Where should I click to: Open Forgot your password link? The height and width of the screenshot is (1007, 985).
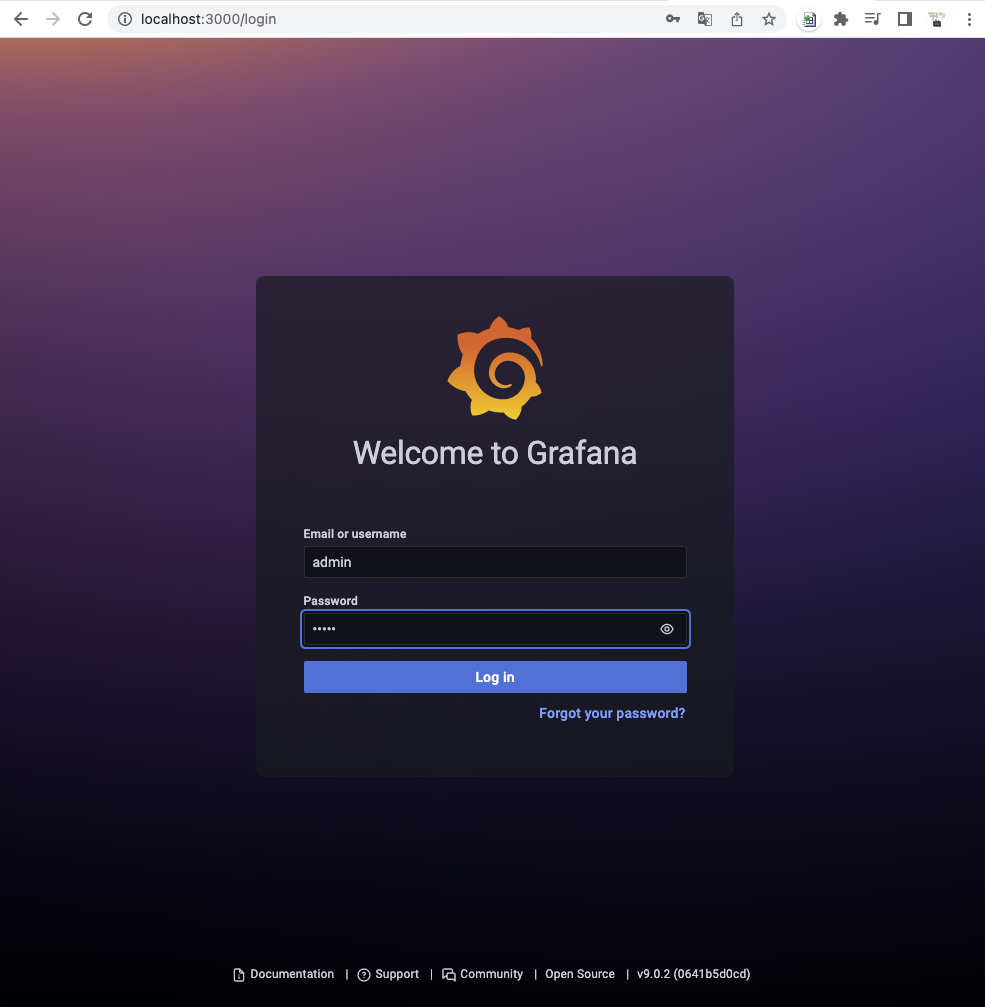[612, 714]
